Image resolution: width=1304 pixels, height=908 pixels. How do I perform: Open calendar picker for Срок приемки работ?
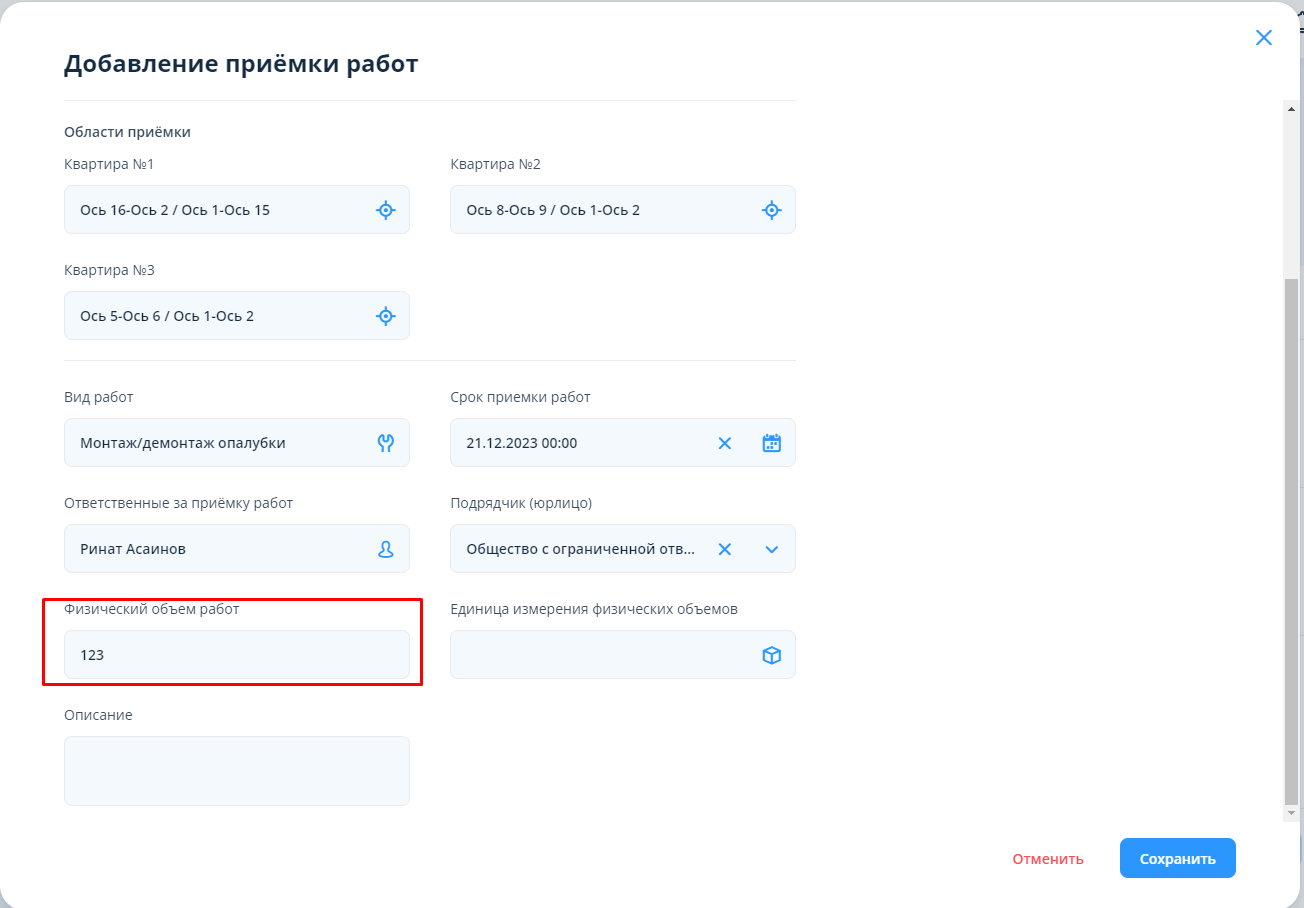[x=771, y=443]
